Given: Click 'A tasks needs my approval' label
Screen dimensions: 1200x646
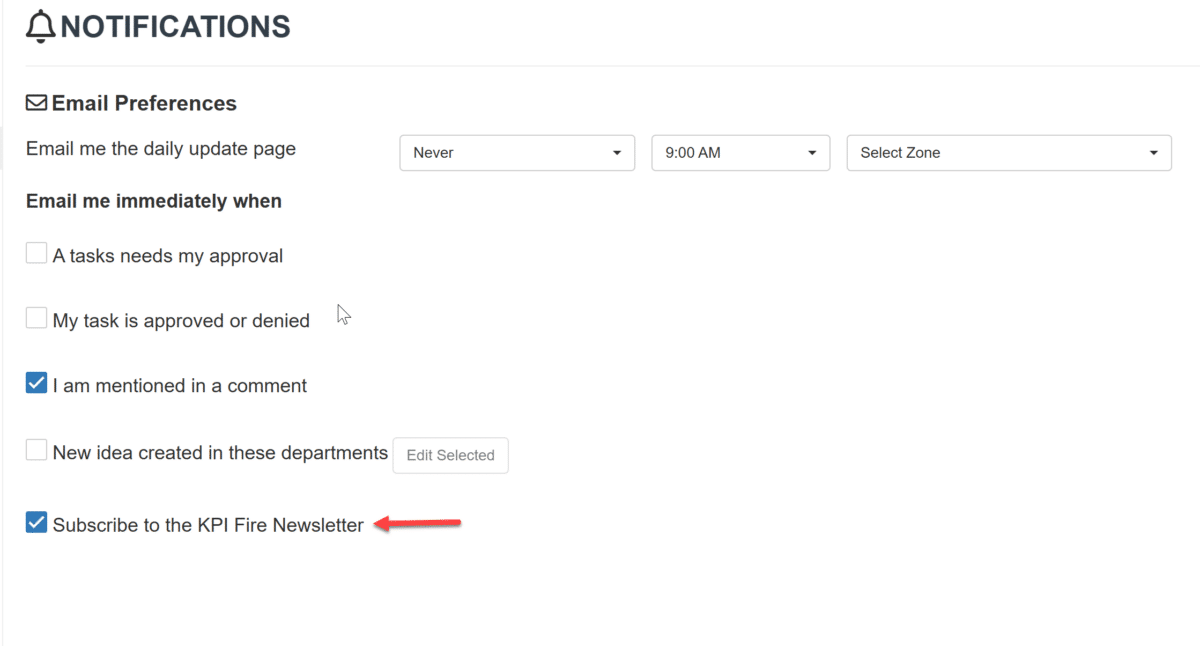Looking at the screenshot, I should 168,256.
